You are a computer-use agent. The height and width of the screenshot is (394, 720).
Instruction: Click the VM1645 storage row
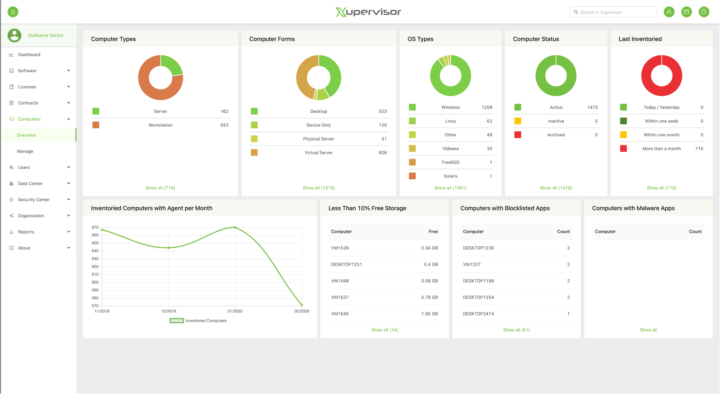[x=384, y=314]
